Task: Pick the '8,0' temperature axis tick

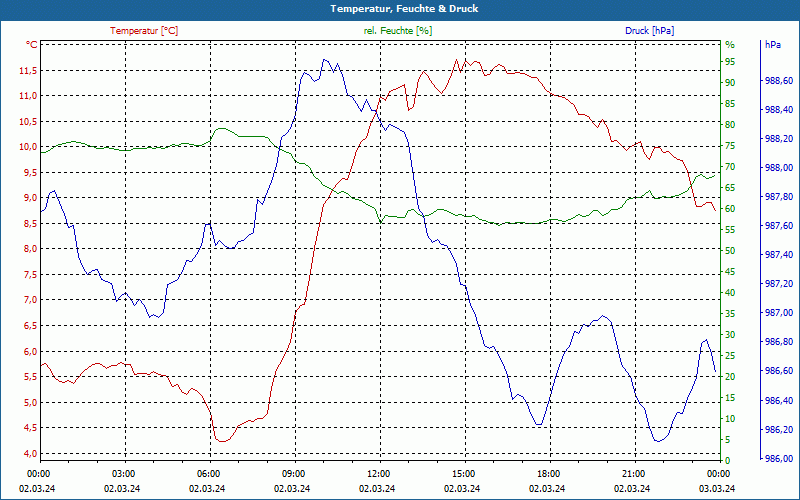Action: coord(30,249)
